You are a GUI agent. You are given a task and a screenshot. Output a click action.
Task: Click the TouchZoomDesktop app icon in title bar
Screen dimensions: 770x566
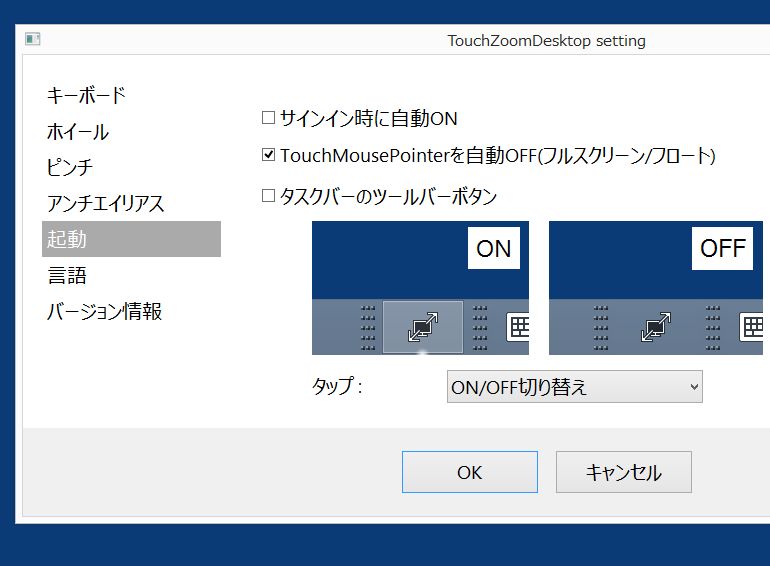(x=32, y=39)
